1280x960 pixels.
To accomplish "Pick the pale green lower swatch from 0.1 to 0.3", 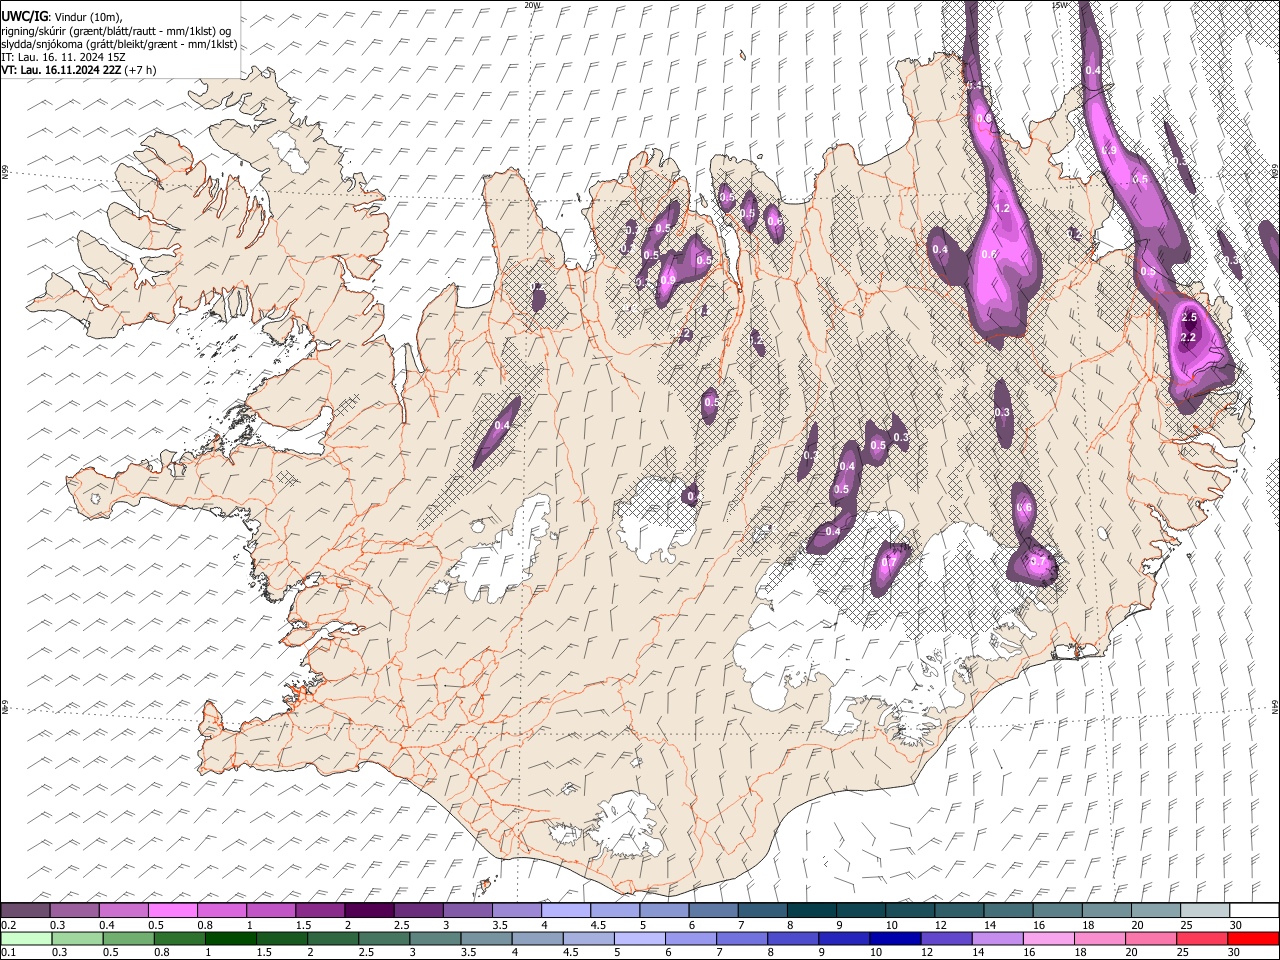I will (25, 938).
